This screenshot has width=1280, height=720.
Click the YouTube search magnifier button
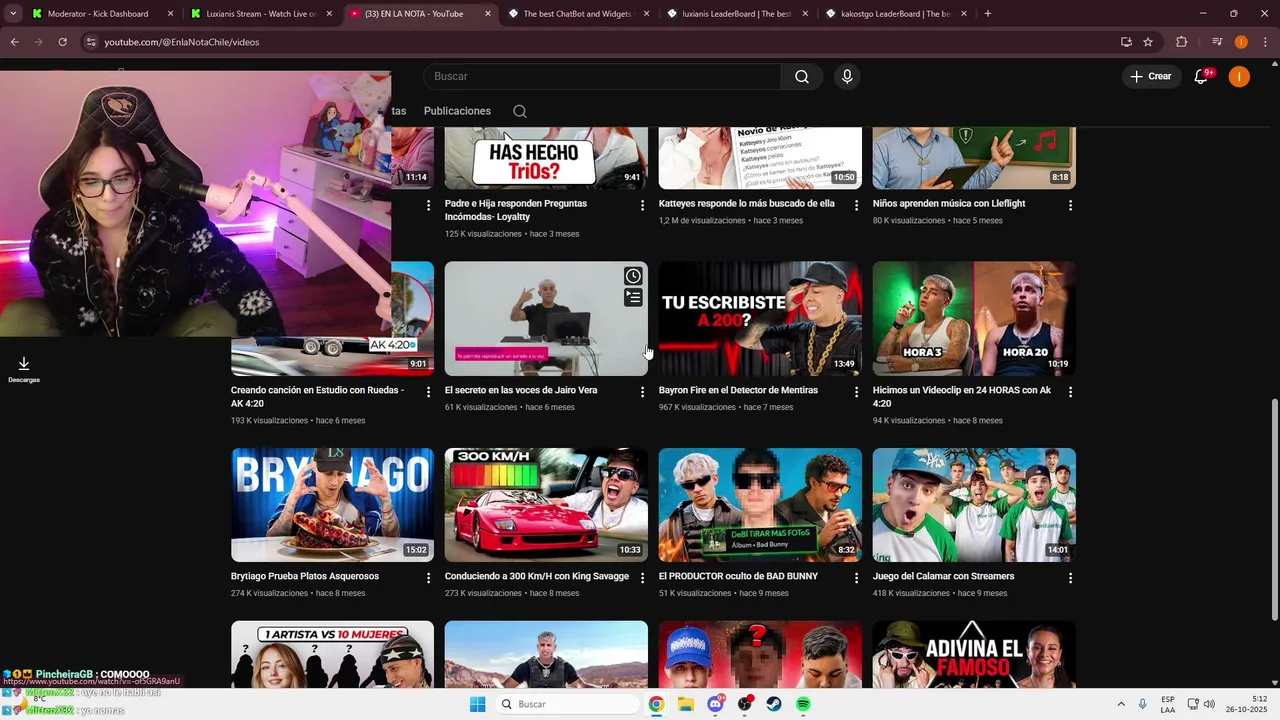[802, 77]
